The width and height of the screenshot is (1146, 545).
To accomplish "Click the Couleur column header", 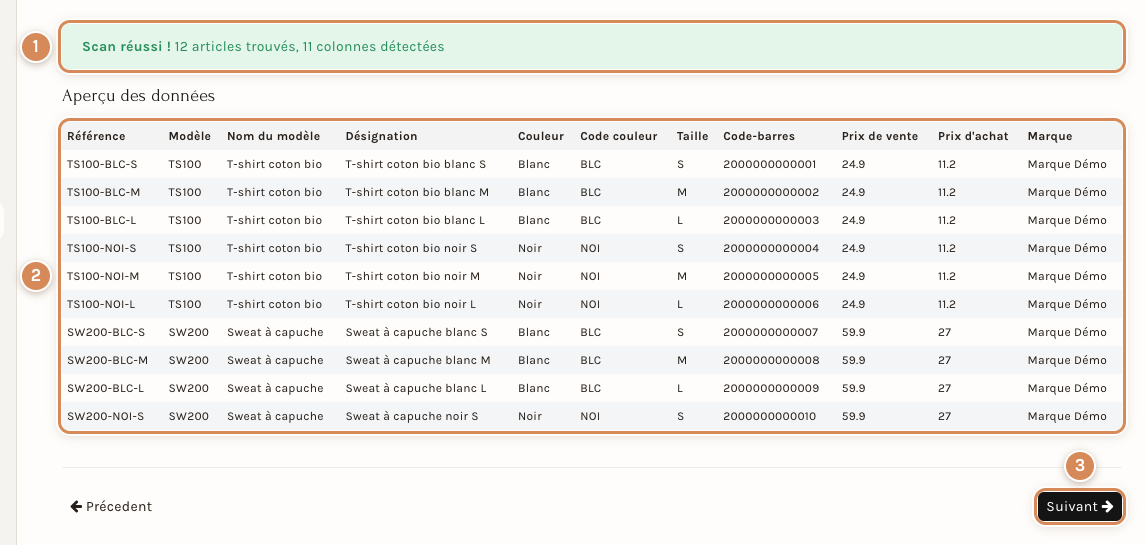I will 541,136.
